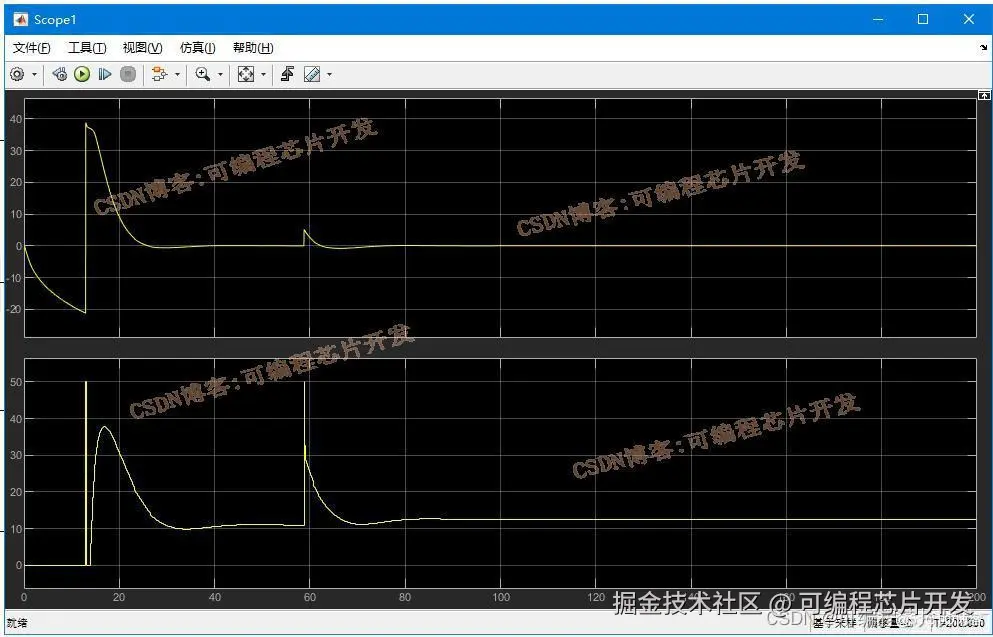This screenshot has width=993, height=637.
Task: Expand the configuration properties dropdown arrow
Action: coord(34,75)
